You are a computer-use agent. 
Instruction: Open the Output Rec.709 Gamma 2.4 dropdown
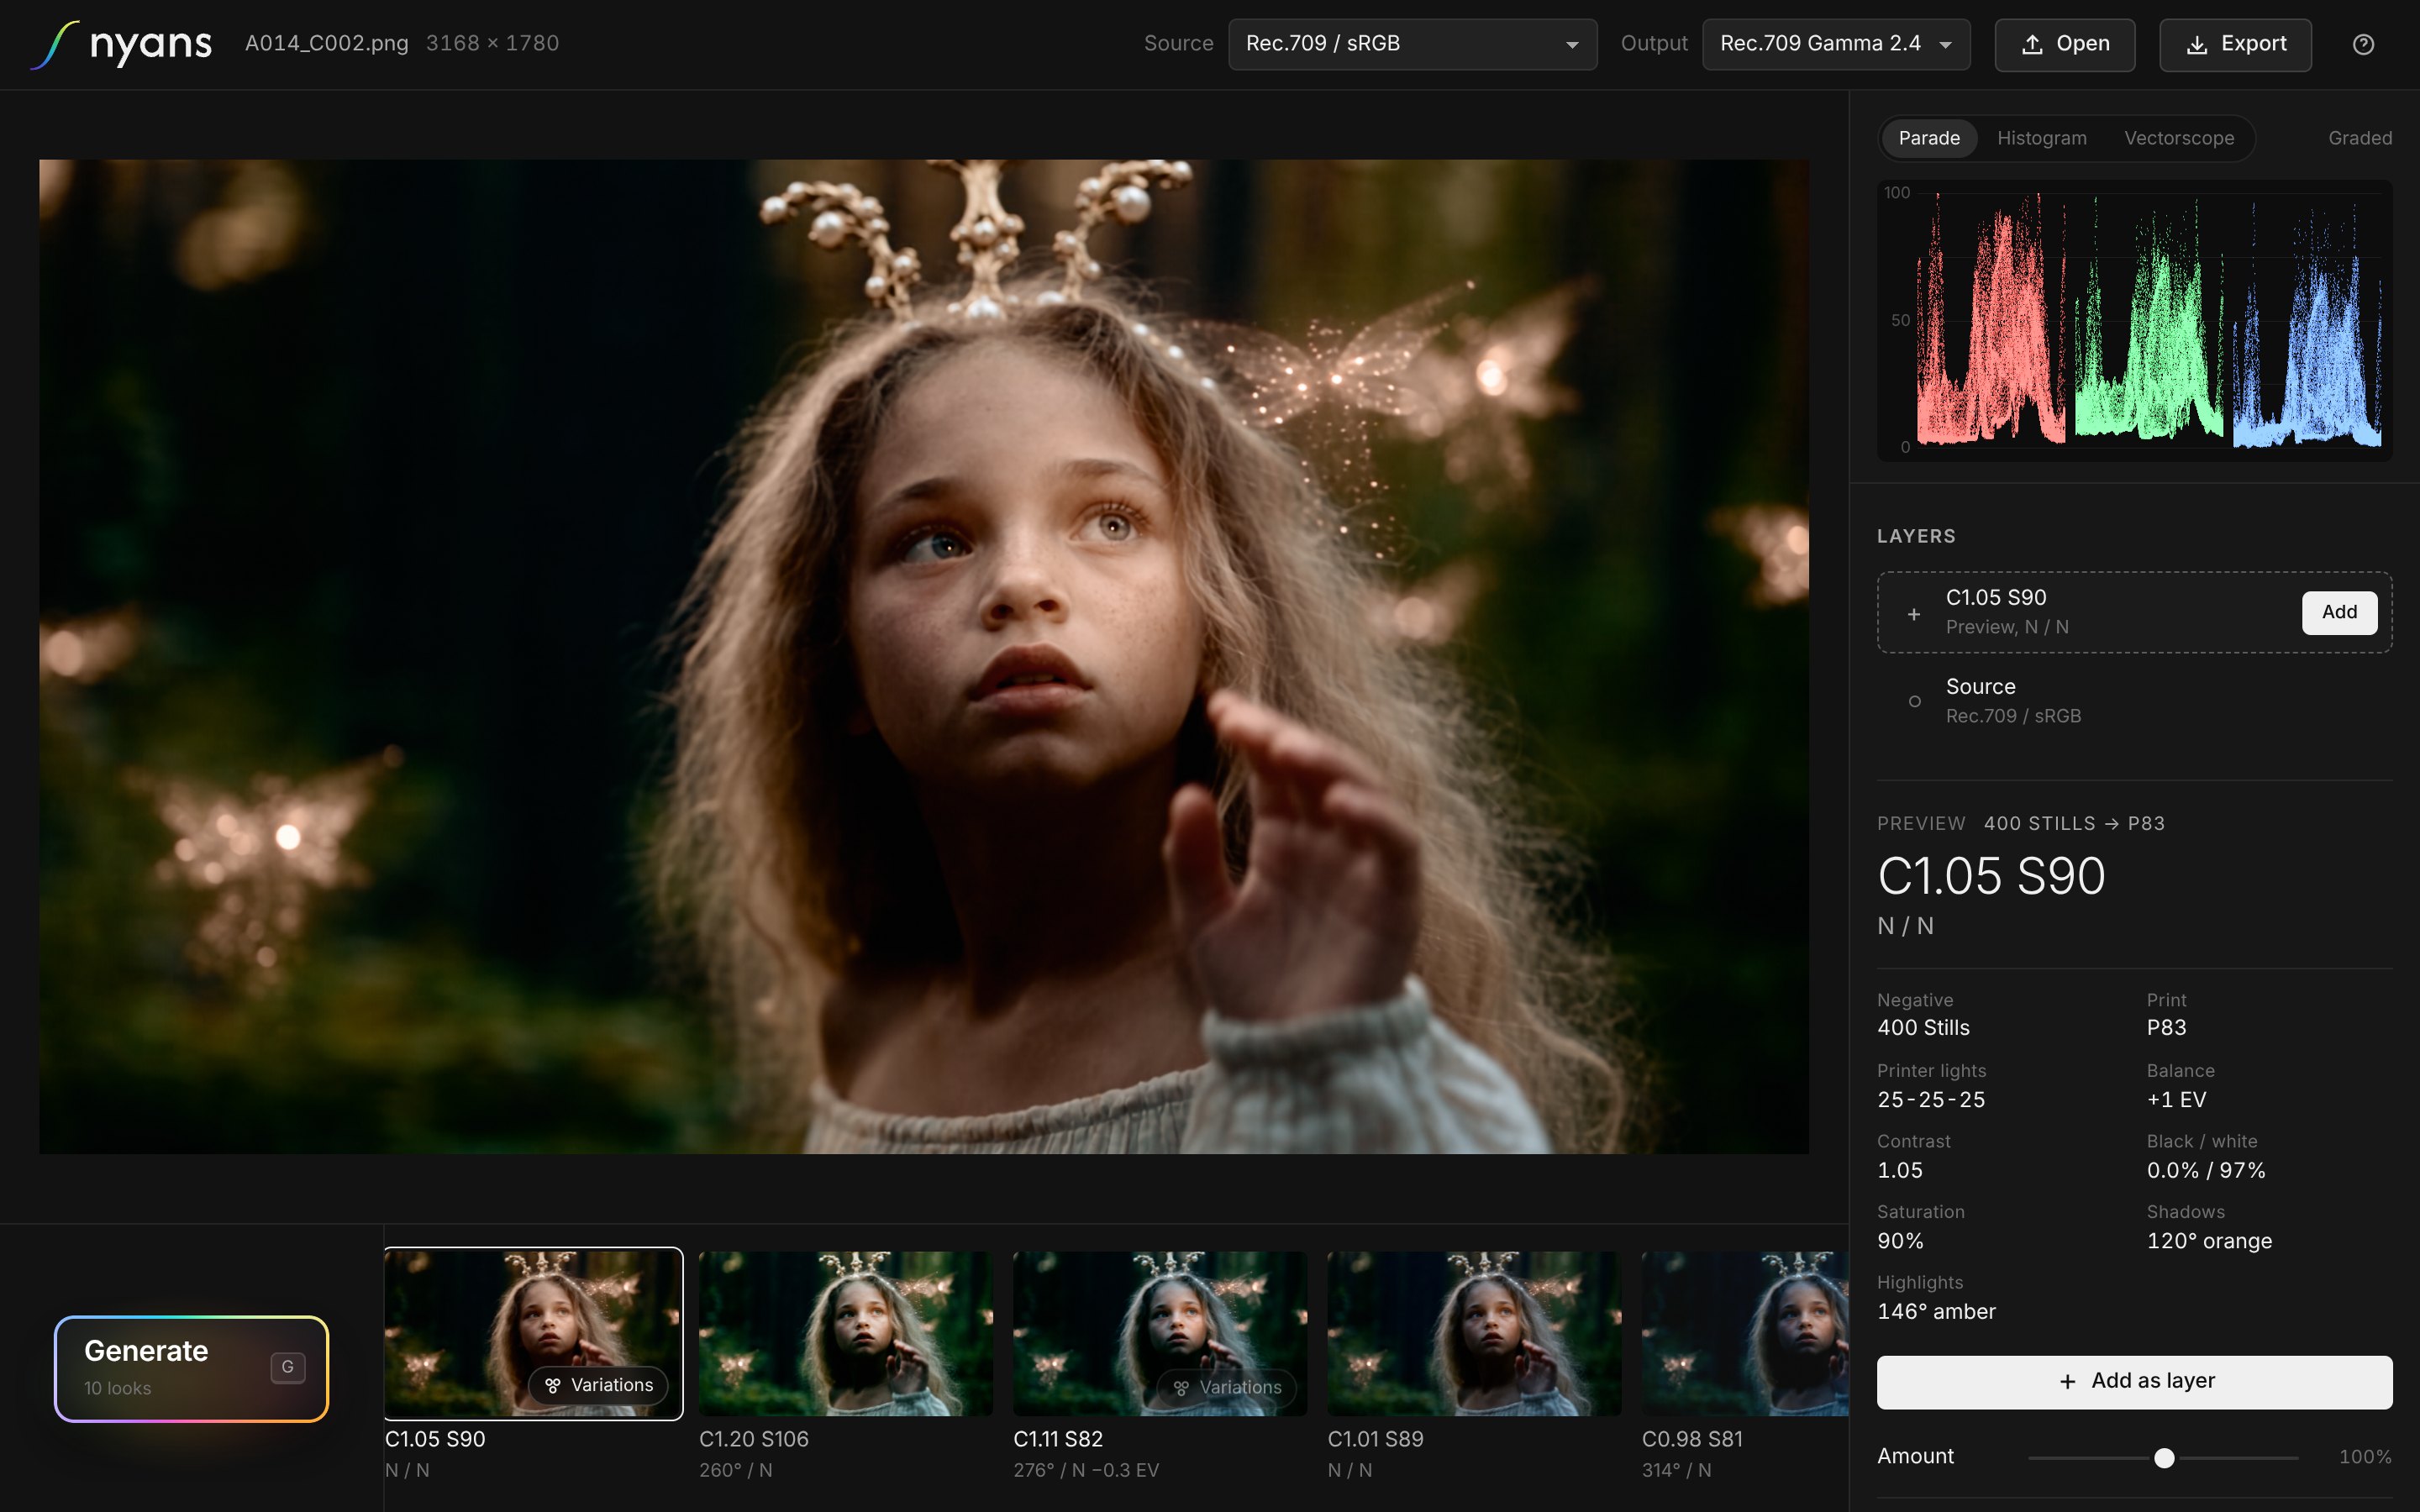click(x=1836, y=44)
